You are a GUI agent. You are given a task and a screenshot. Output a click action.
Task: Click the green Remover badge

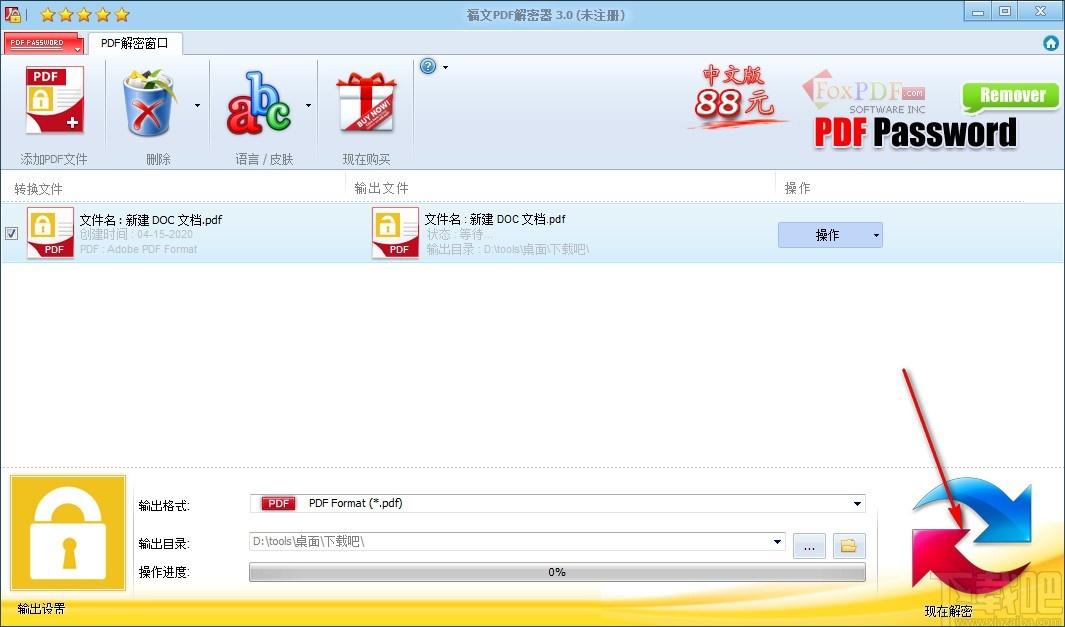[1011, 96]
